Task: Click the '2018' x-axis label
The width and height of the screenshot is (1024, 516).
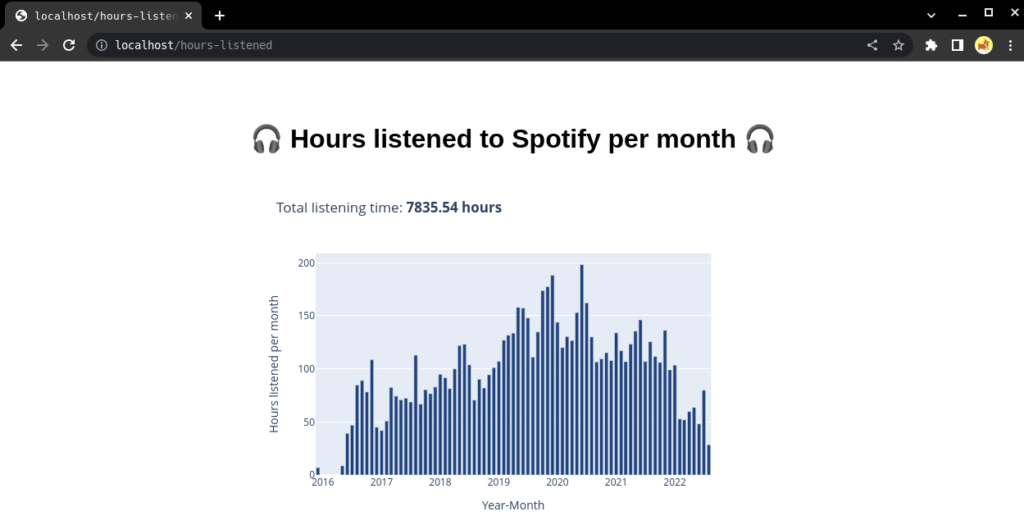Action: click(x=440, y=482)
